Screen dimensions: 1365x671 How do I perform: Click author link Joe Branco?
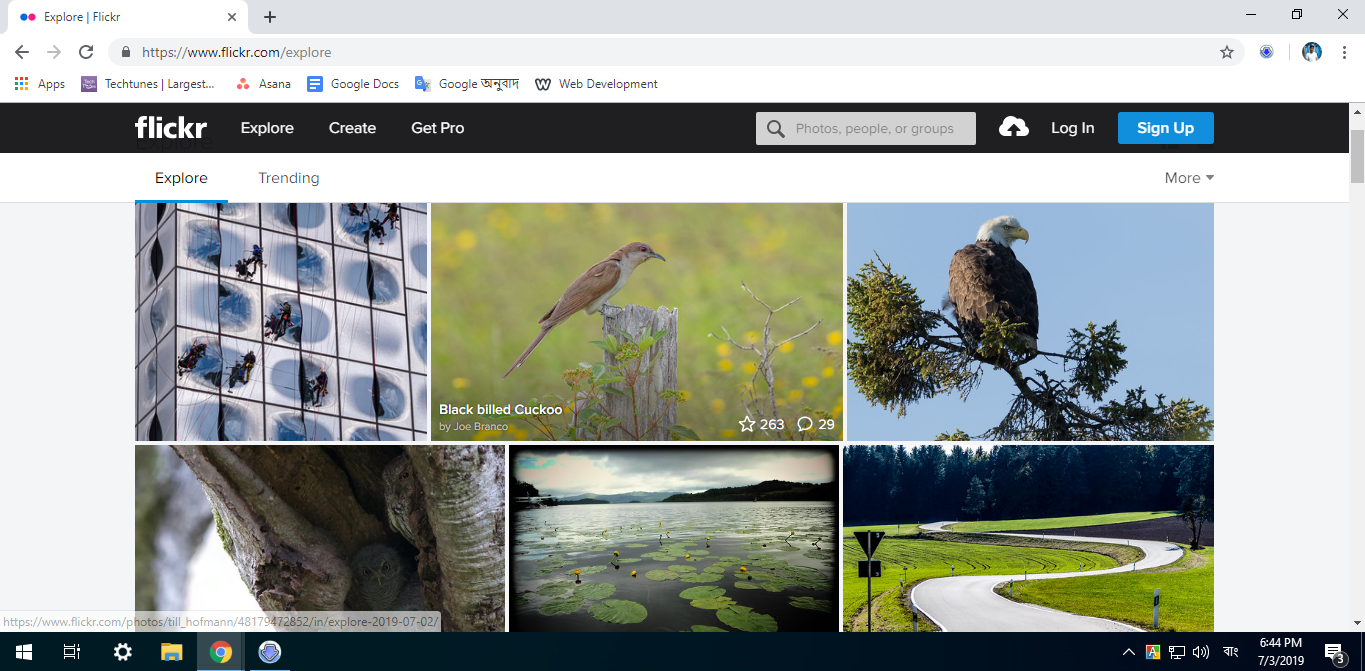tap(480, 427)
